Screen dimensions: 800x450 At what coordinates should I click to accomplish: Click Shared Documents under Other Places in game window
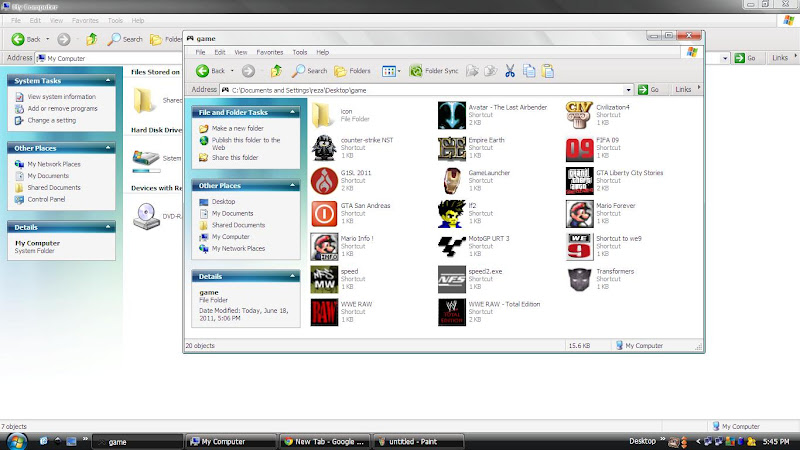pyautogui.click(x=237, y=225)
